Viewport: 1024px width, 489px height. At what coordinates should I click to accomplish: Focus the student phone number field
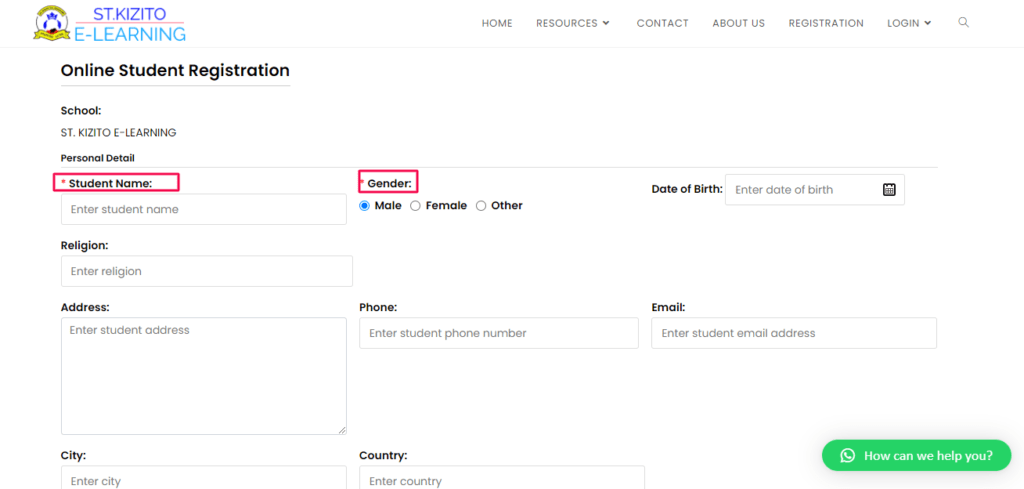click(499, 333)
